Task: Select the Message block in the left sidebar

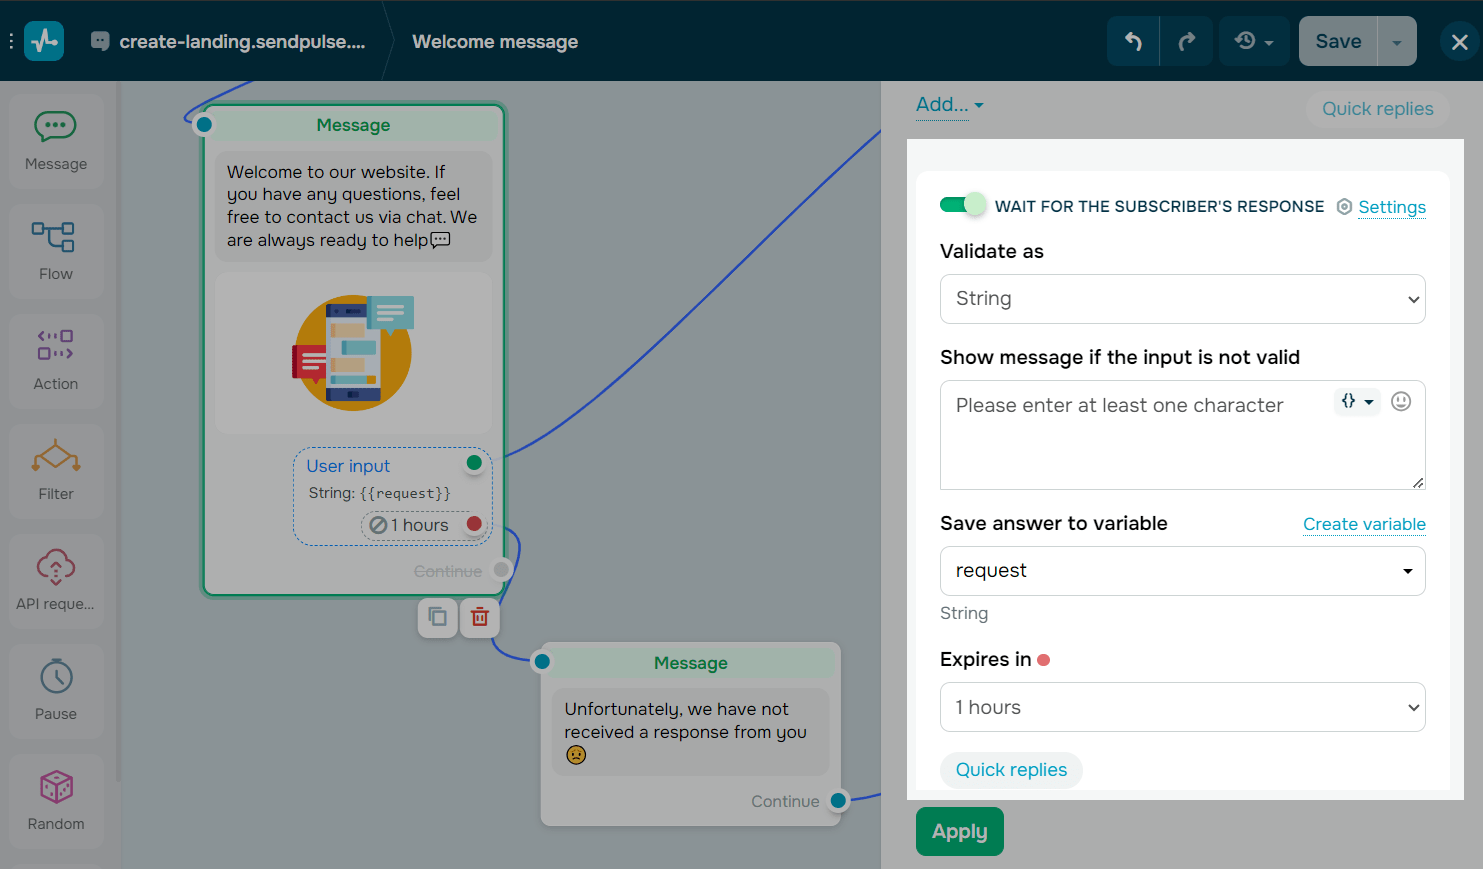Action: (x=55, y=140)
